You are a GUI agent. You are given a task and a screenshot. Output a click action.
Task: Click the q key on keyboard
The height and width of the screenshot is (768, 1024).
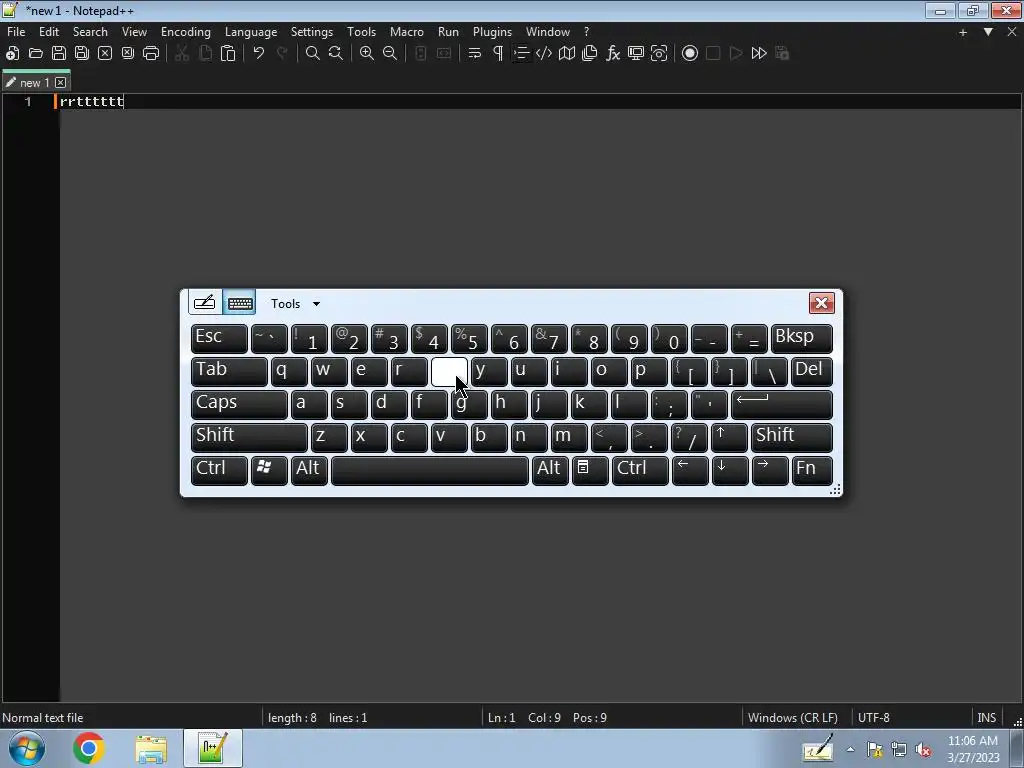(x=289, y=370)
